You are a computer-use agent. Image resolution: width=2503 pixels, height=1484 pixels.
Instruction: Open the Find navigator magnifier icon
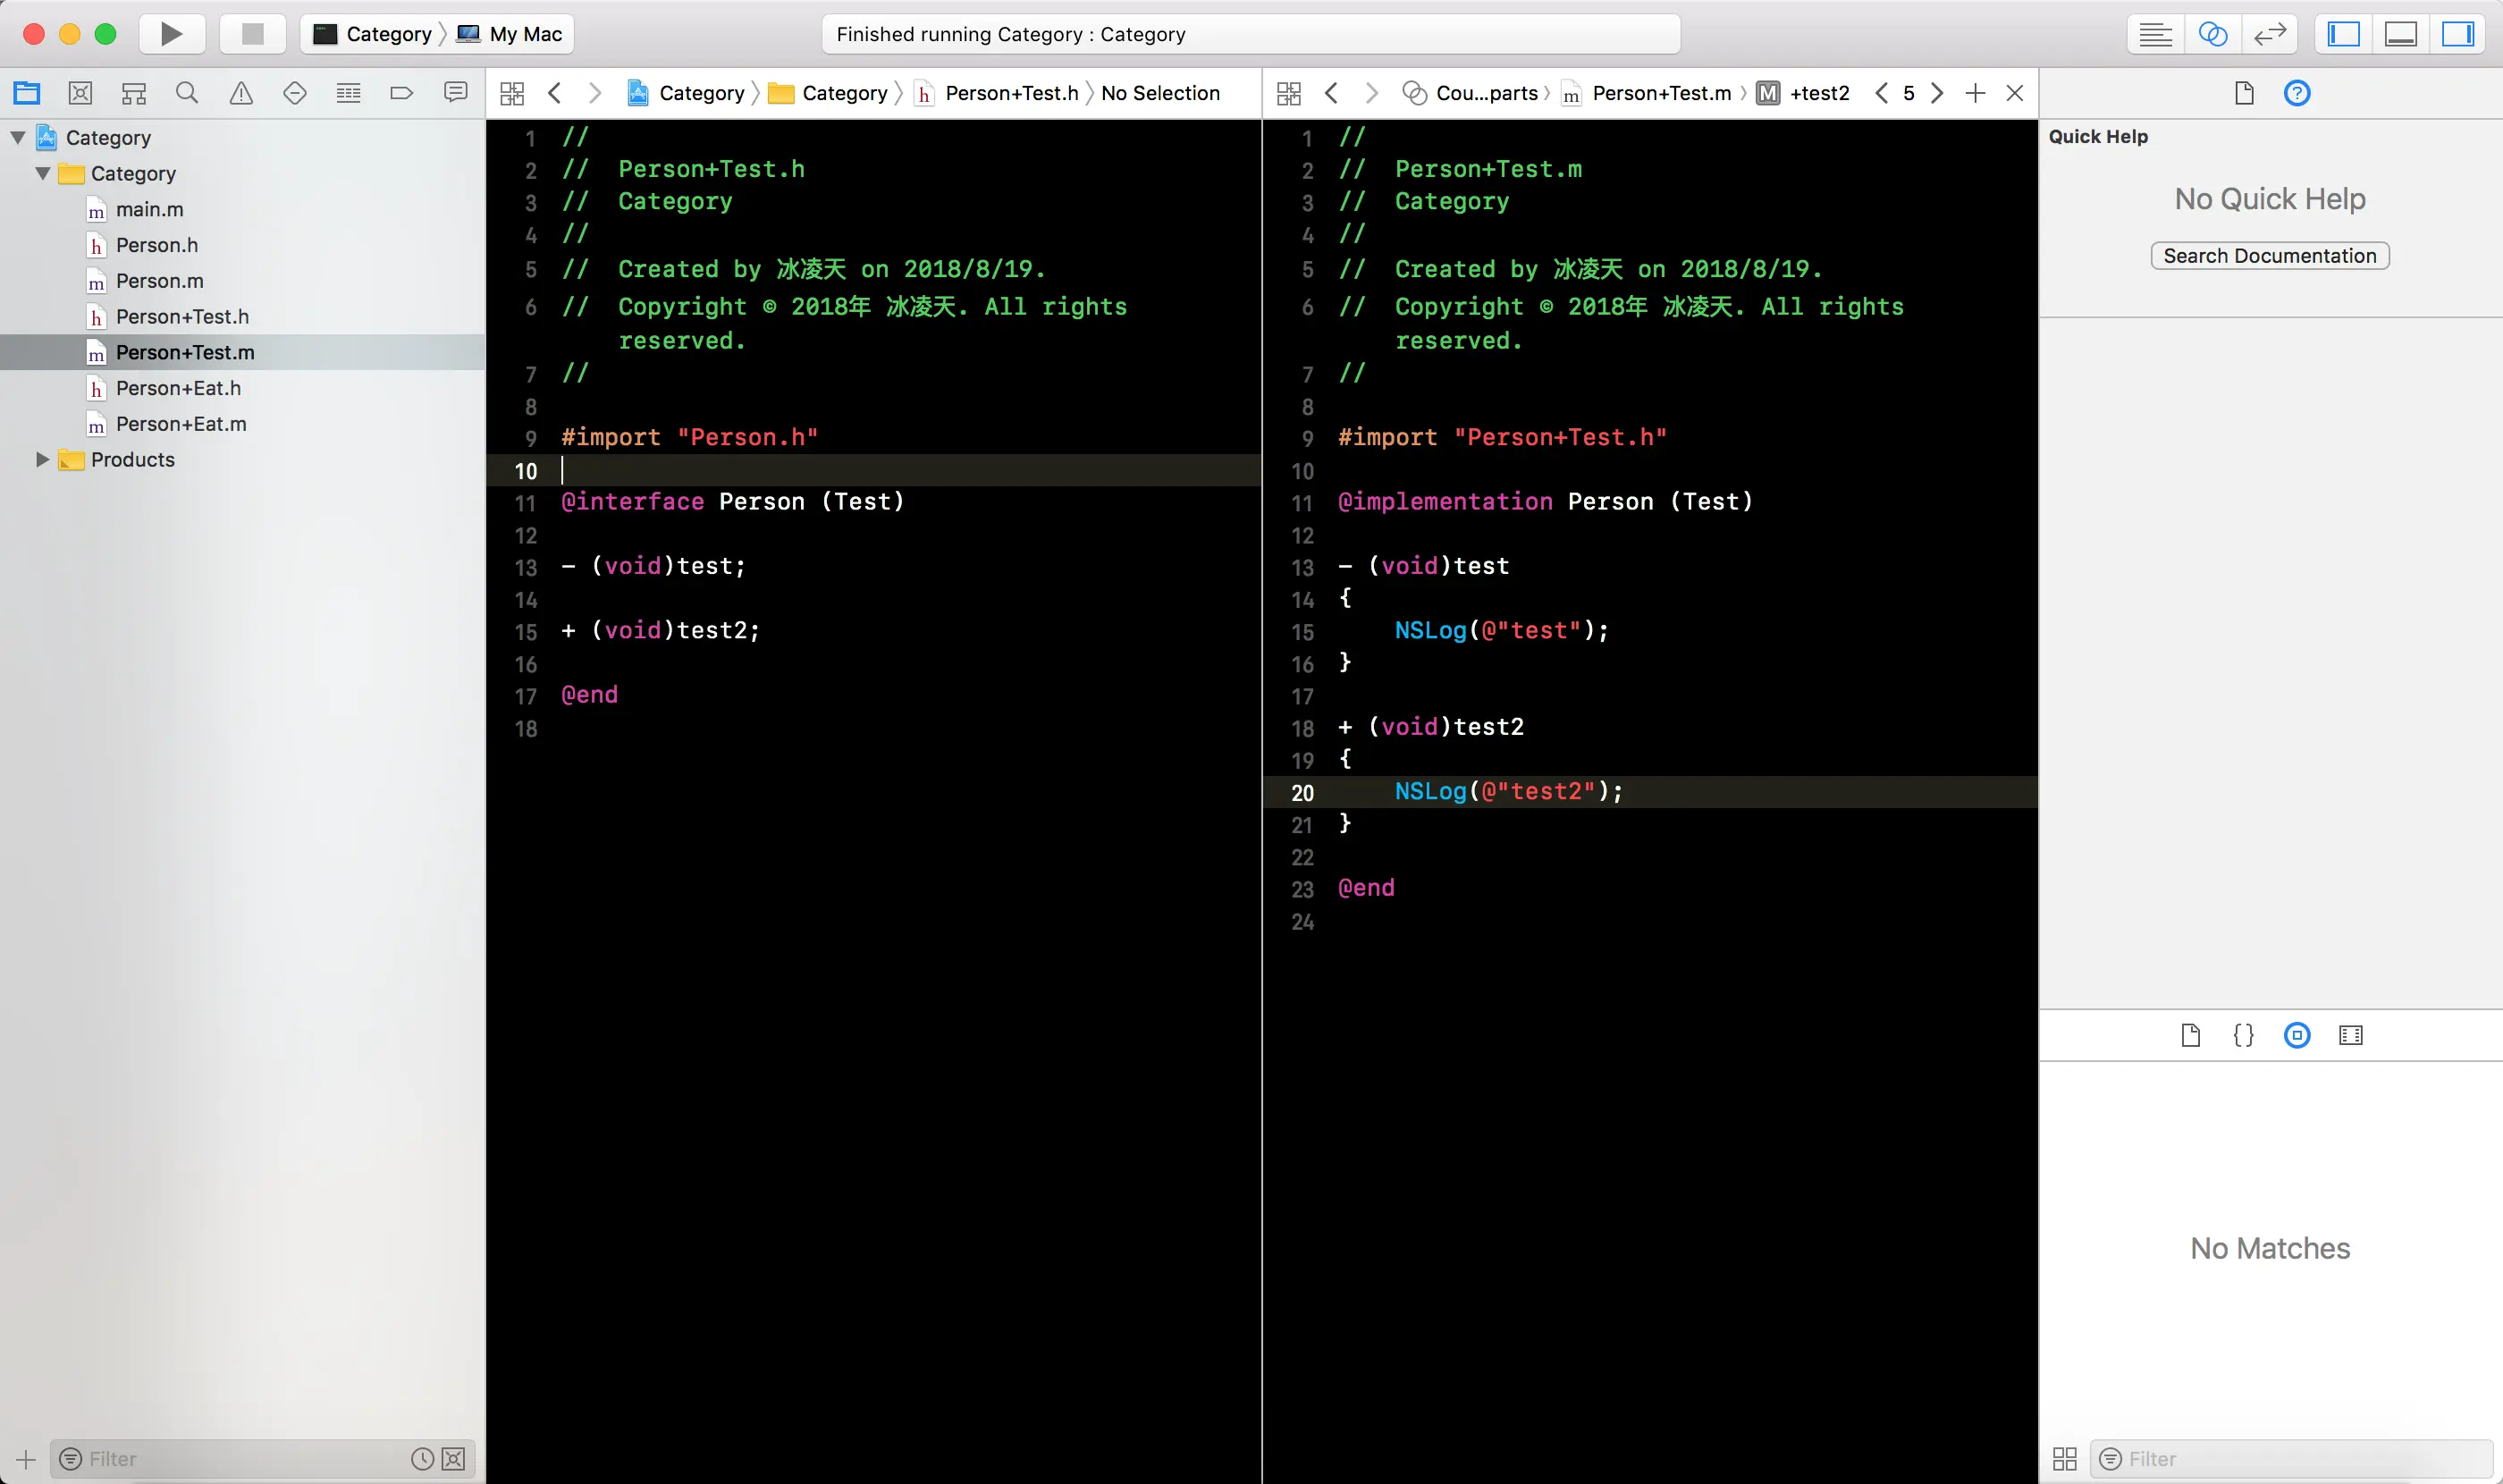(187, 93)
